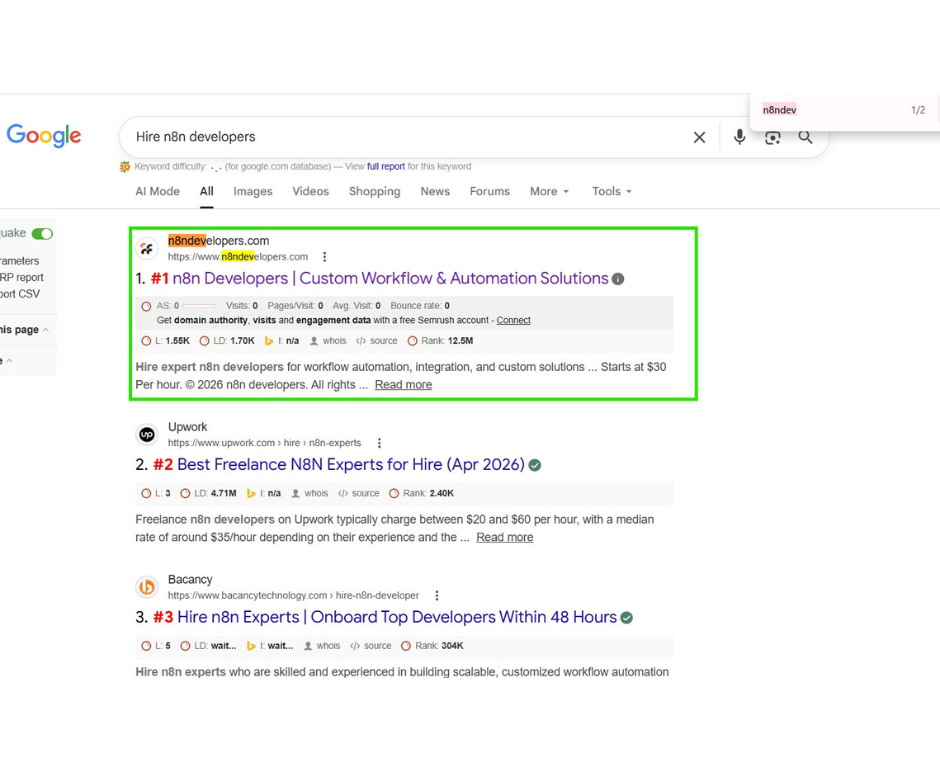Screen dimensions: 940x771
Task: Click the Bacancy site favicon
Action: coord(147,587)
